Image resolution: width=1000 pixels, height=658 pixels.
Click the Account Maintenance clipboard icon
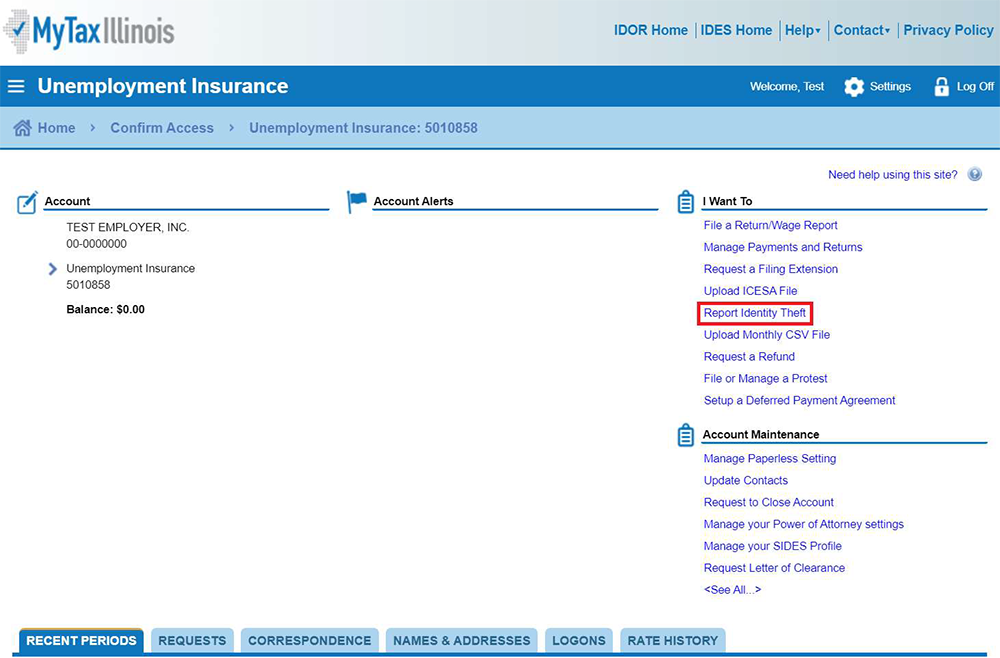(x=686, y=435)
